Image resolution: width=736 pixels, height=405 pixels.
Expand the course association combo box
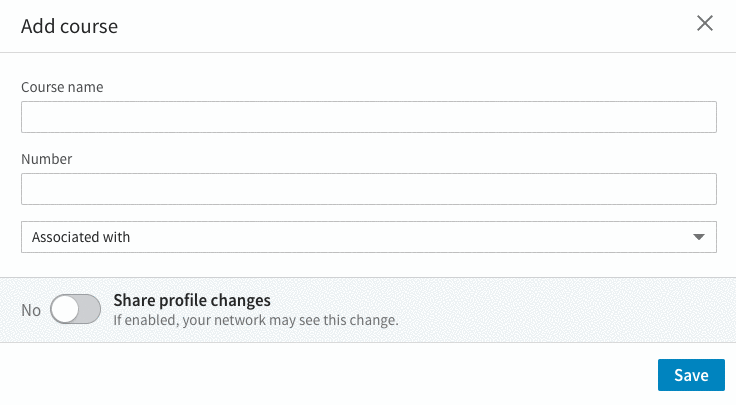pos(368,237)
